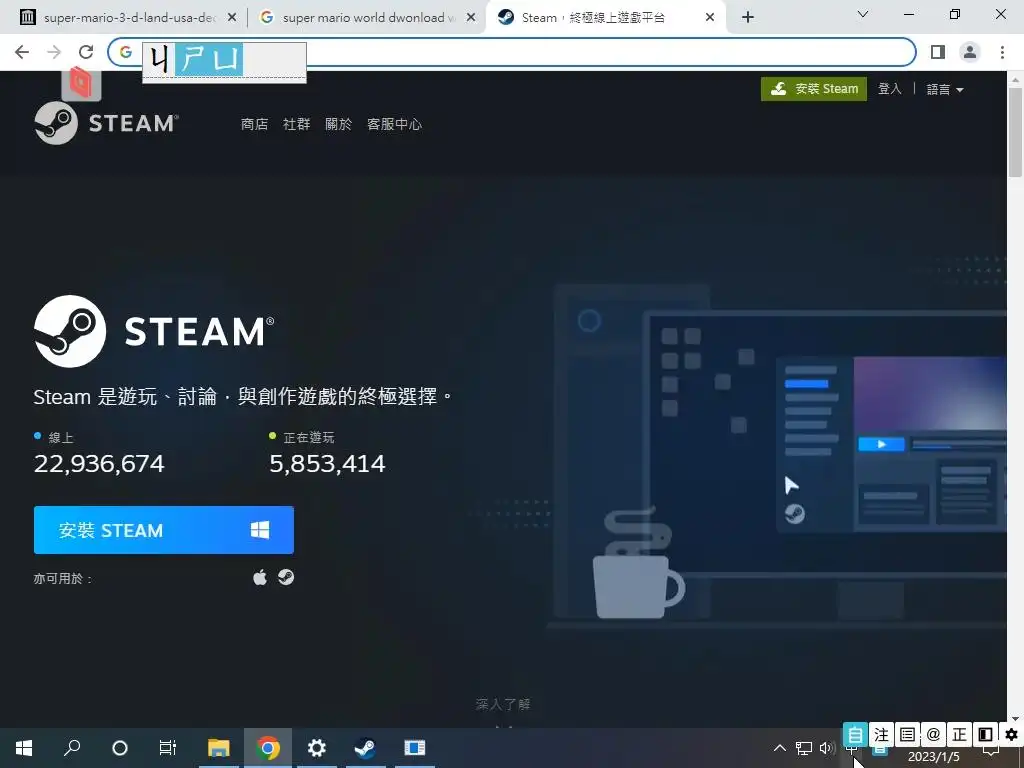Open the 社群 community menu
Screen dimensions: 1024x768
point(296,124)
